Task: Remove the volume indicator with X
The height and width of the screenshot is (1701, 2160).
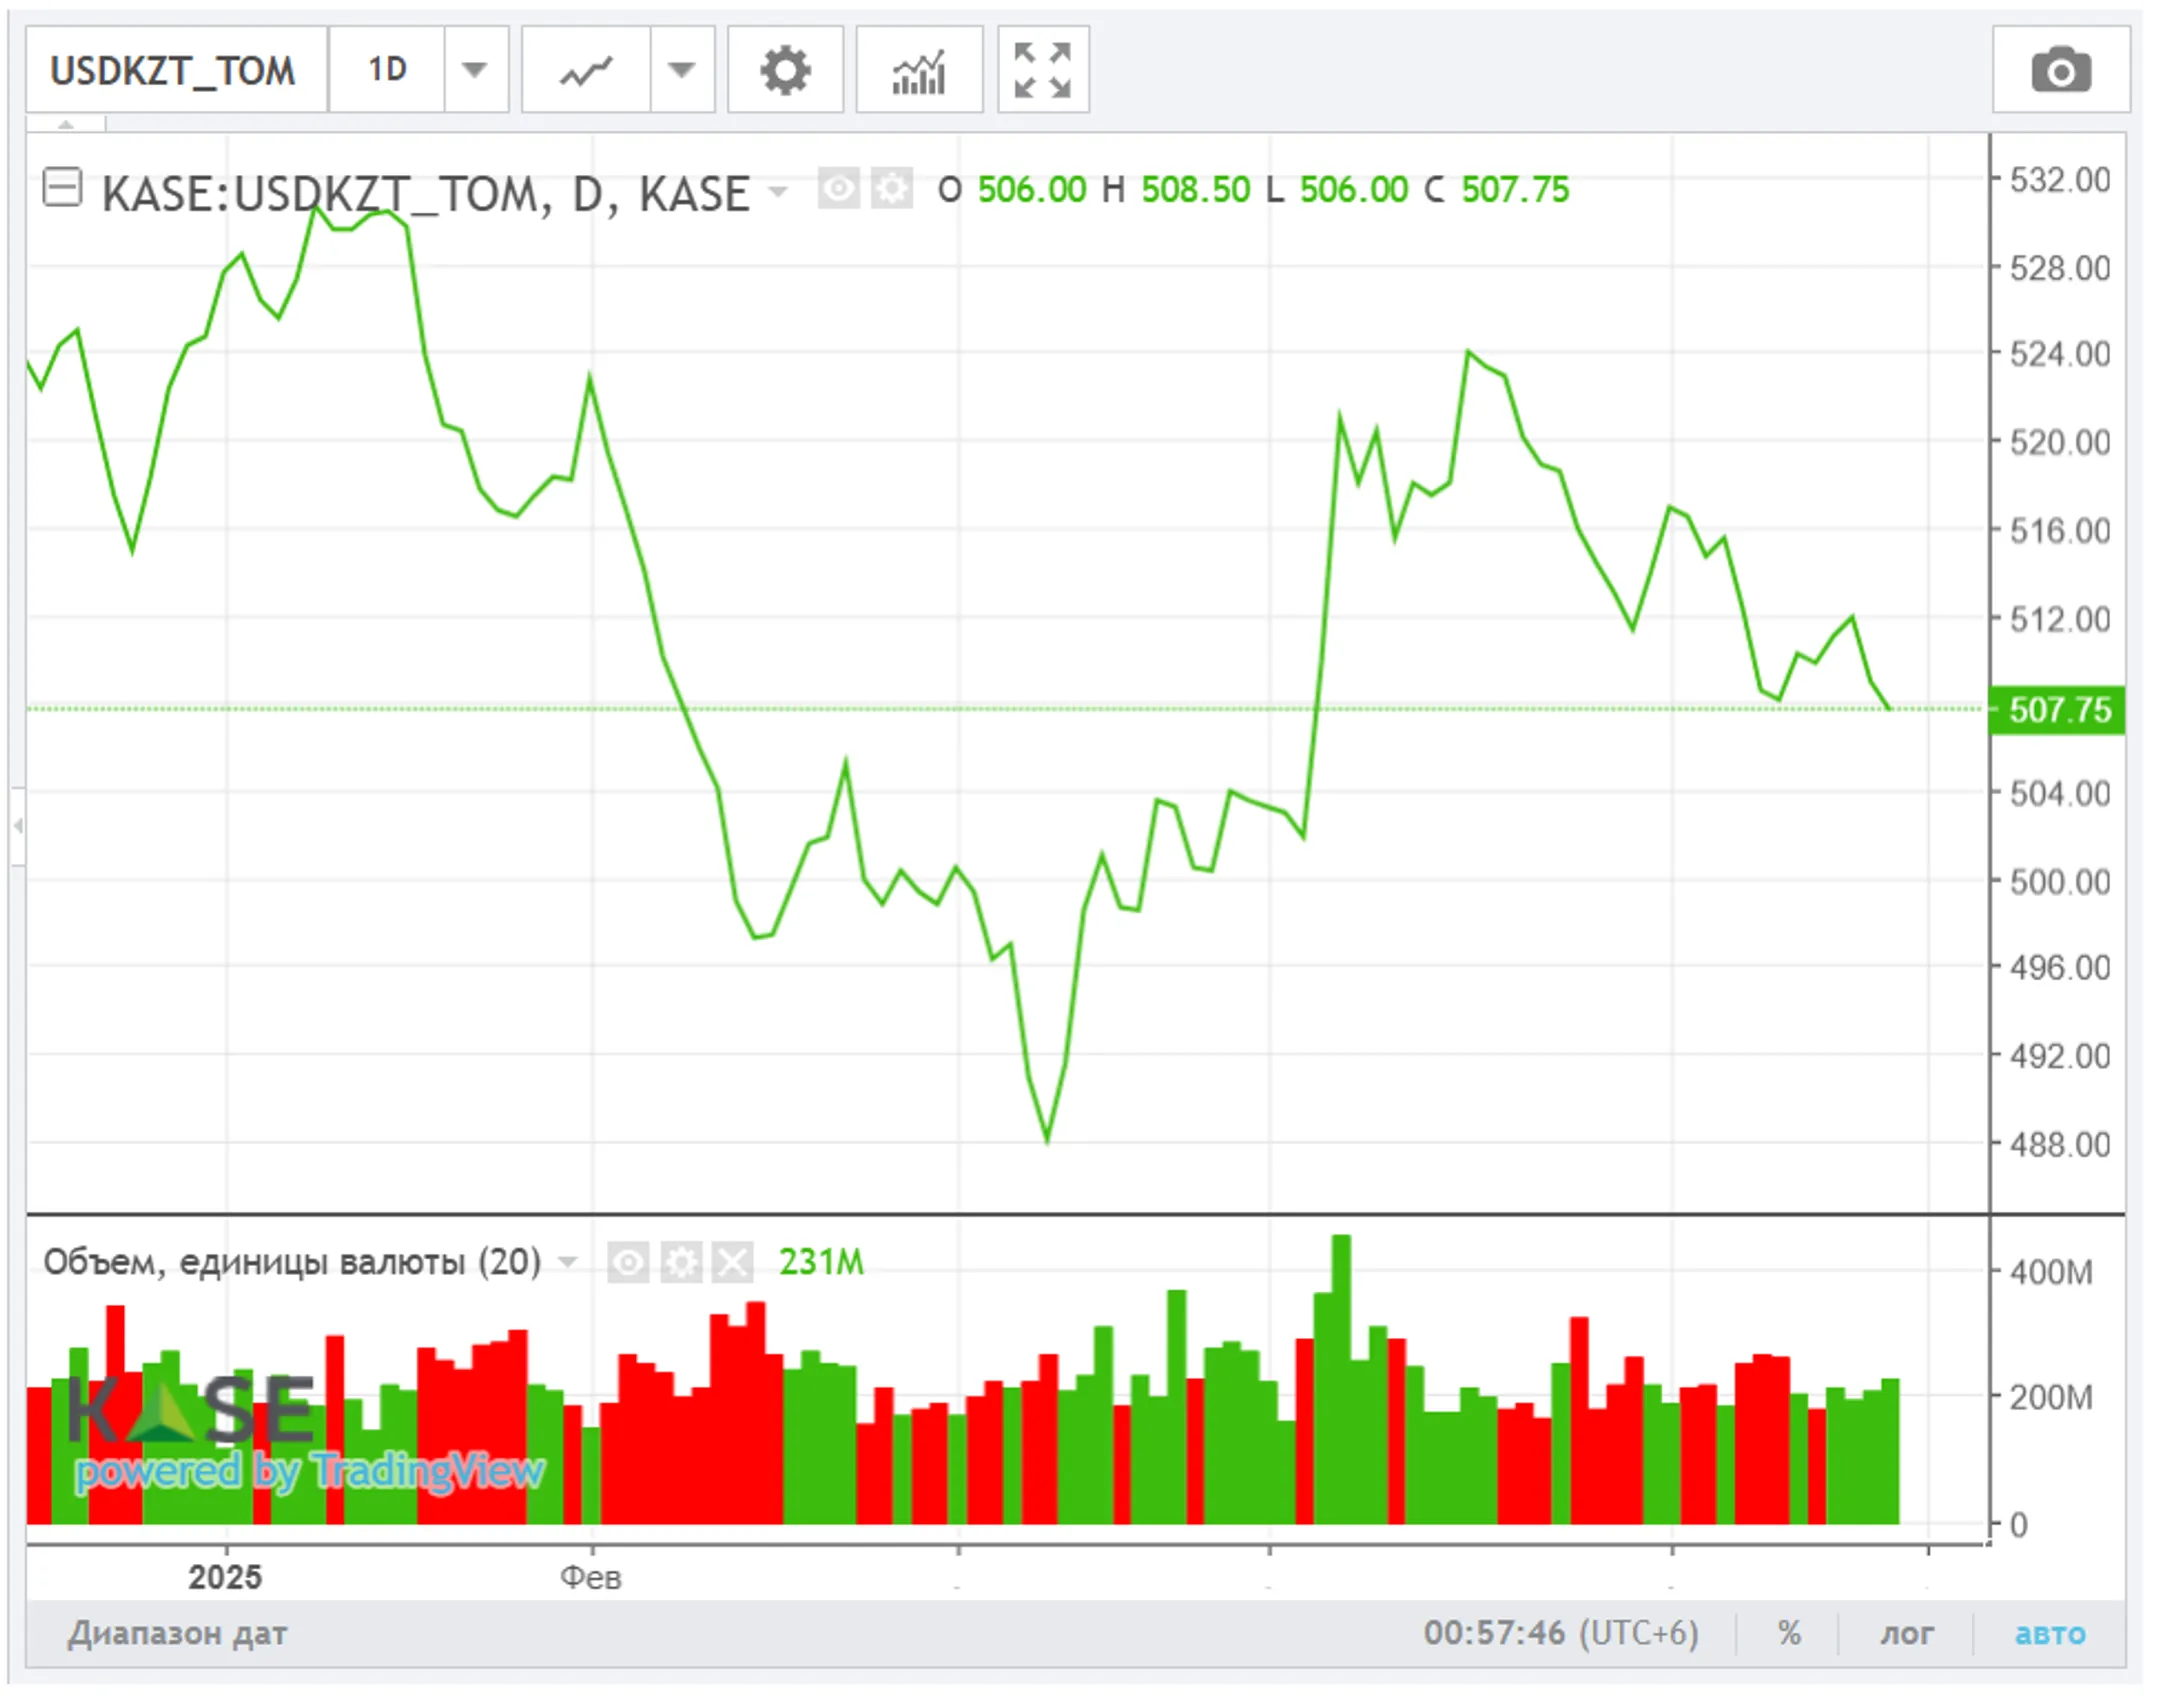Action: 733,1262
